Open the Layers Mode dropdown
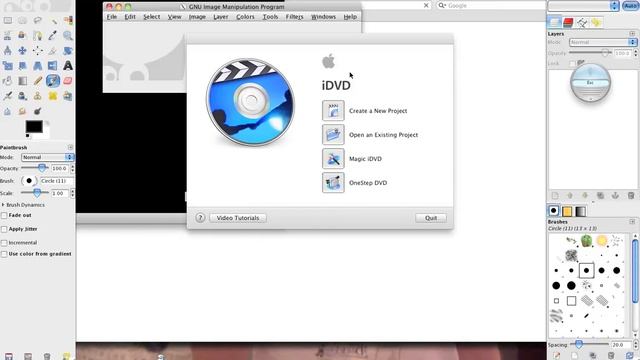Screen dimensions: 640x360 coord(603,42)
